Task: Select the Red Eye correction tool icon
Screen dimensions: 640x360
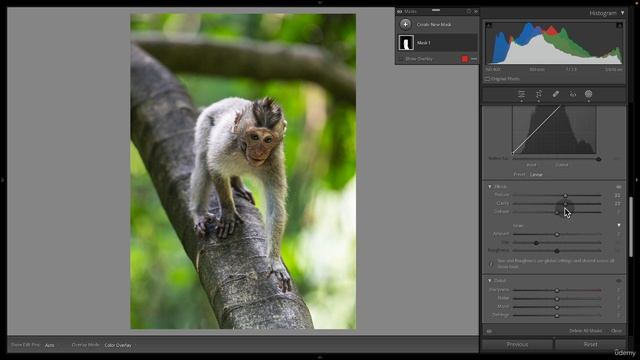Action: click(x=573, y=94)
